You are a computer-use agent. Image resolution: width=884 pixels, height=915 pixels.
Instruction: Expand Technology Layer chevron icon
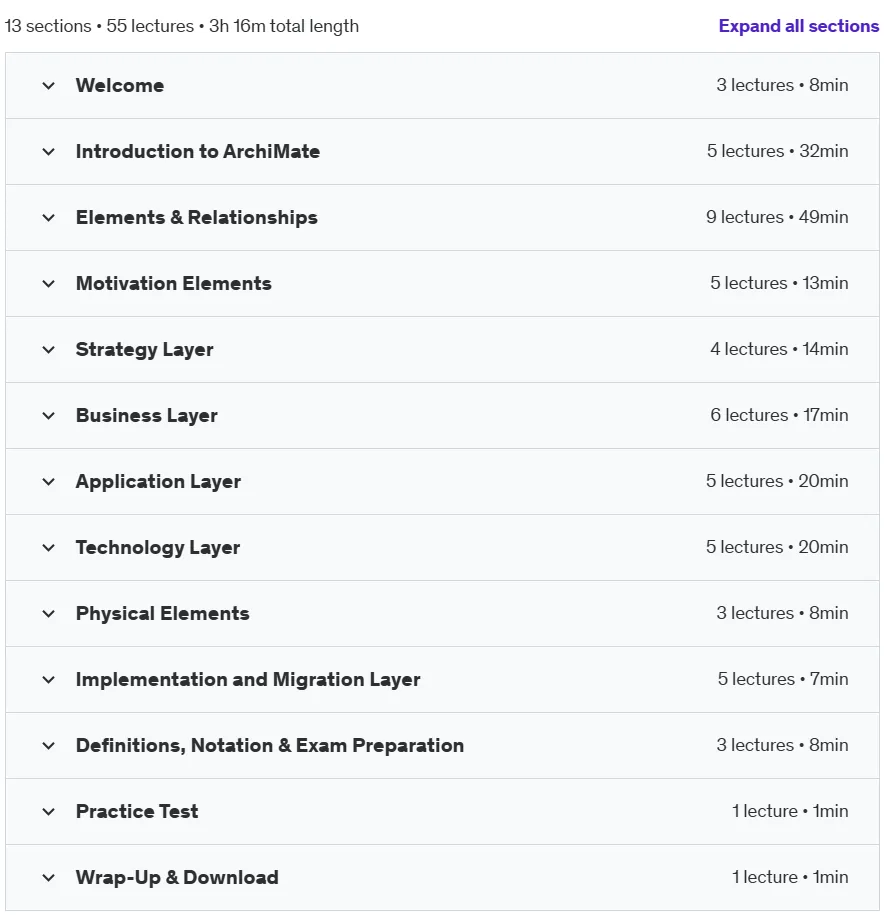(x=49, y=547)
